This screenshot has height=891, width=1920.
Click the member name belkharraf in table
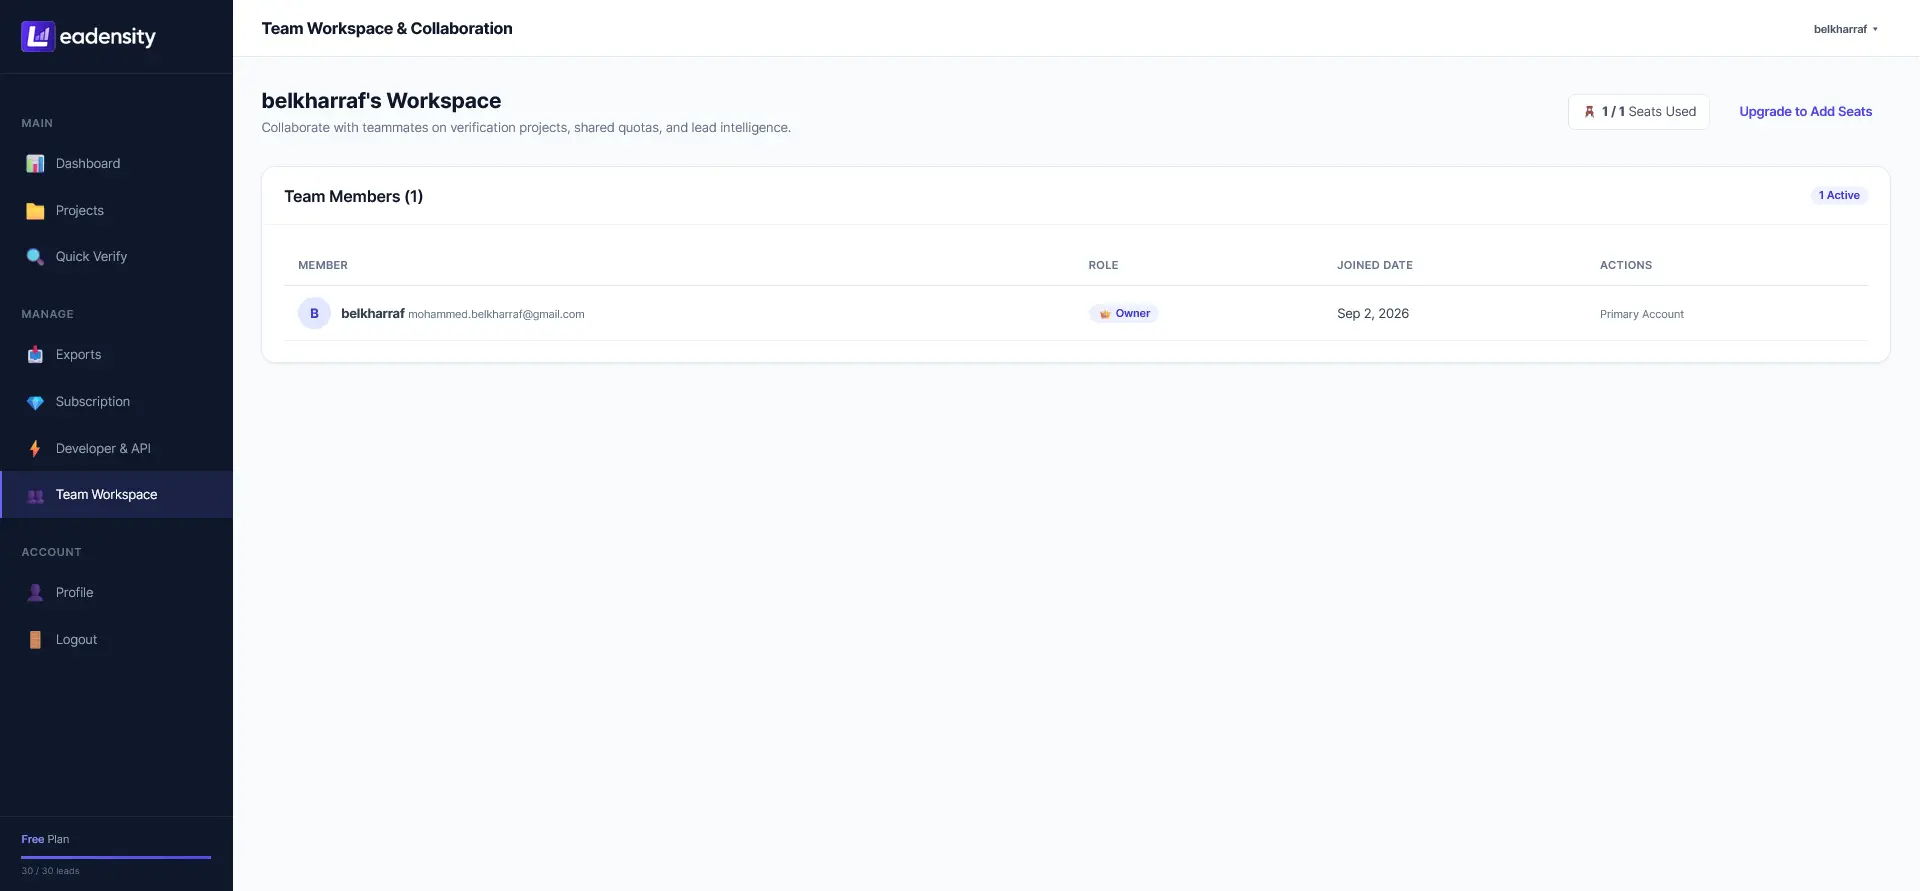(x=372, y=314)
